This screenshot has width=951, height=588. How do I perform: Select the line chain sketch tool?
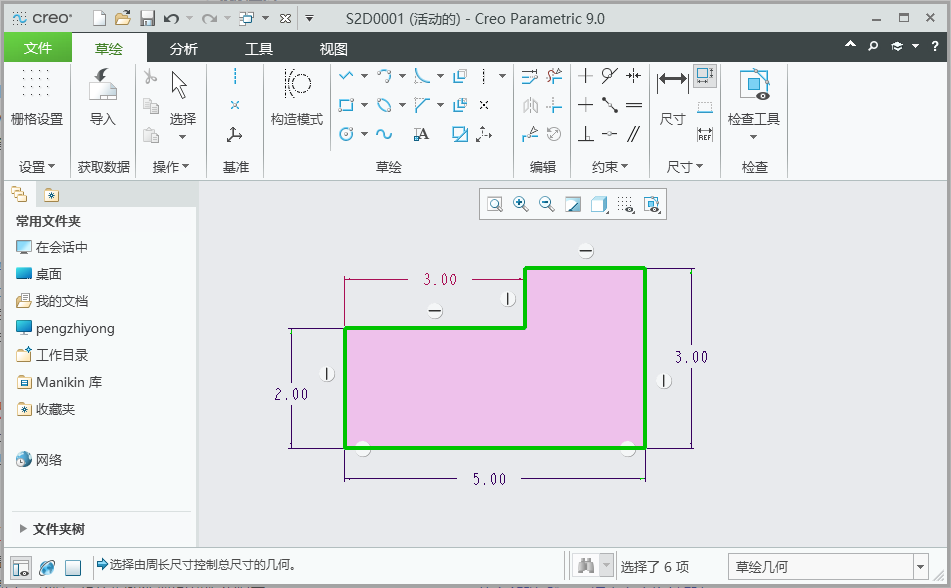tap(346, 76)
